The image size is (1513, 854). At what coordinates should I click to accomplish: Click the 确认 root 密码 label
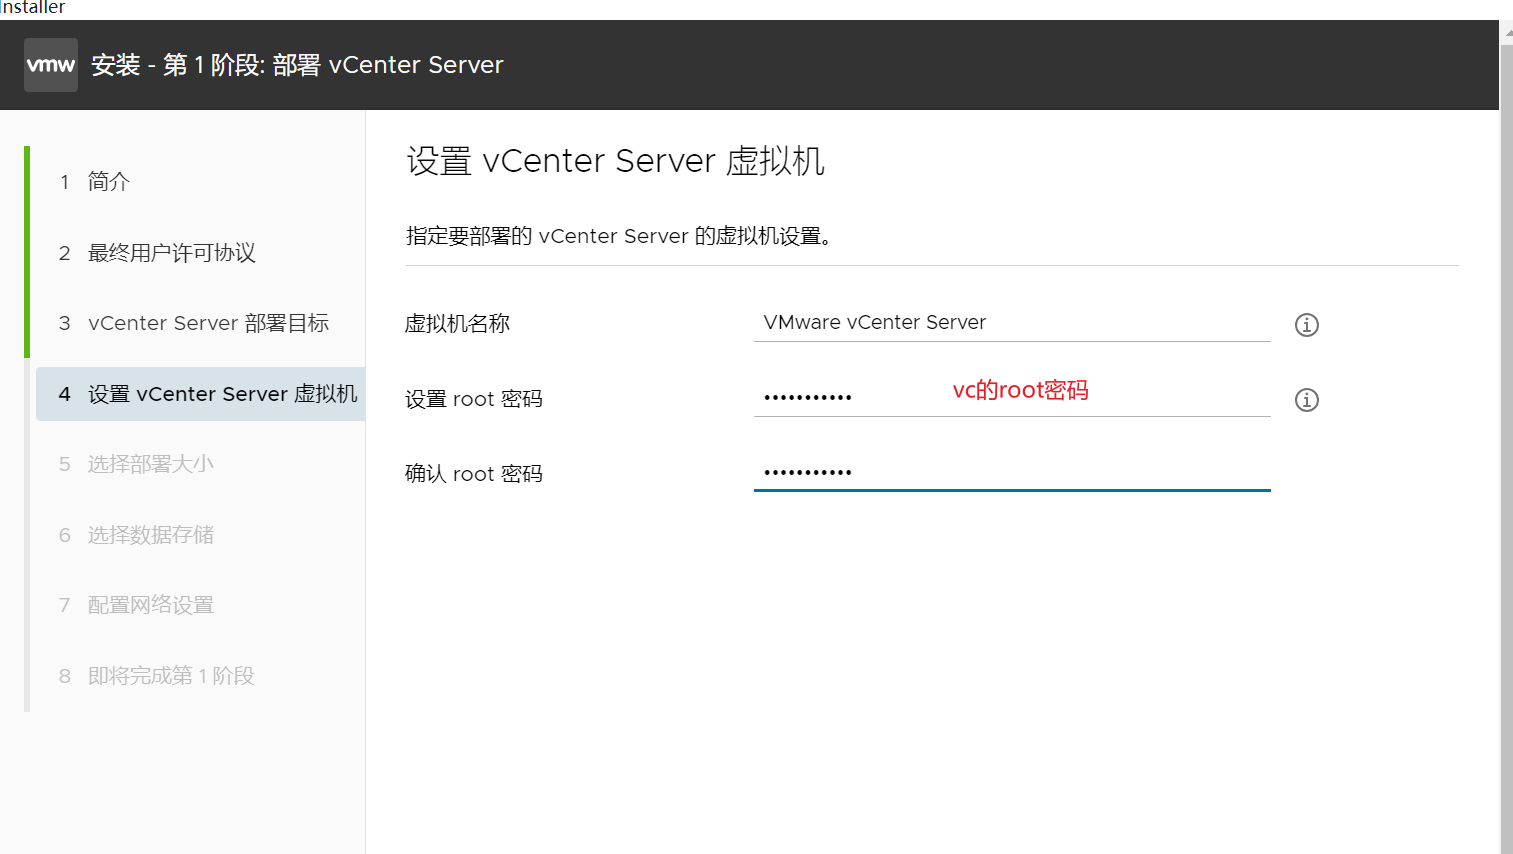click(x=474, y=474)
